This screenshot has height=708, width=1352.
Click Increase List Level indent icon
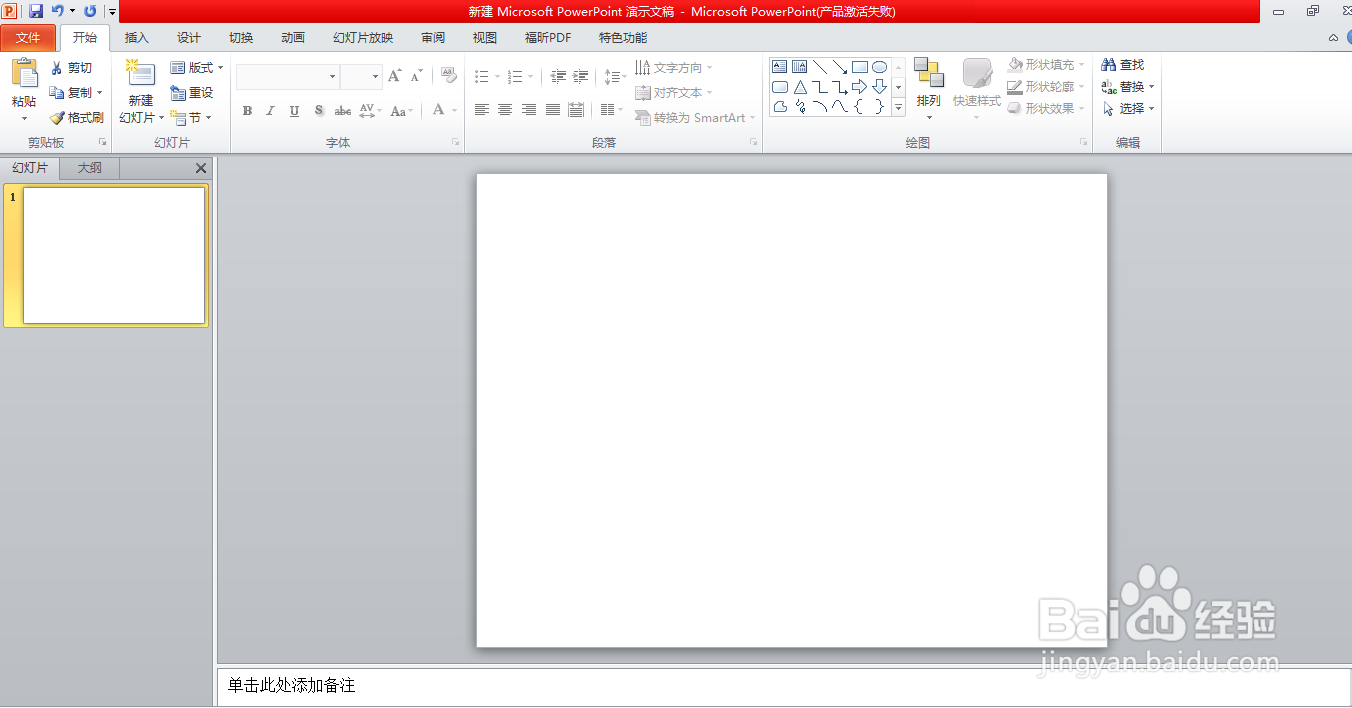[x=580, y=76]
